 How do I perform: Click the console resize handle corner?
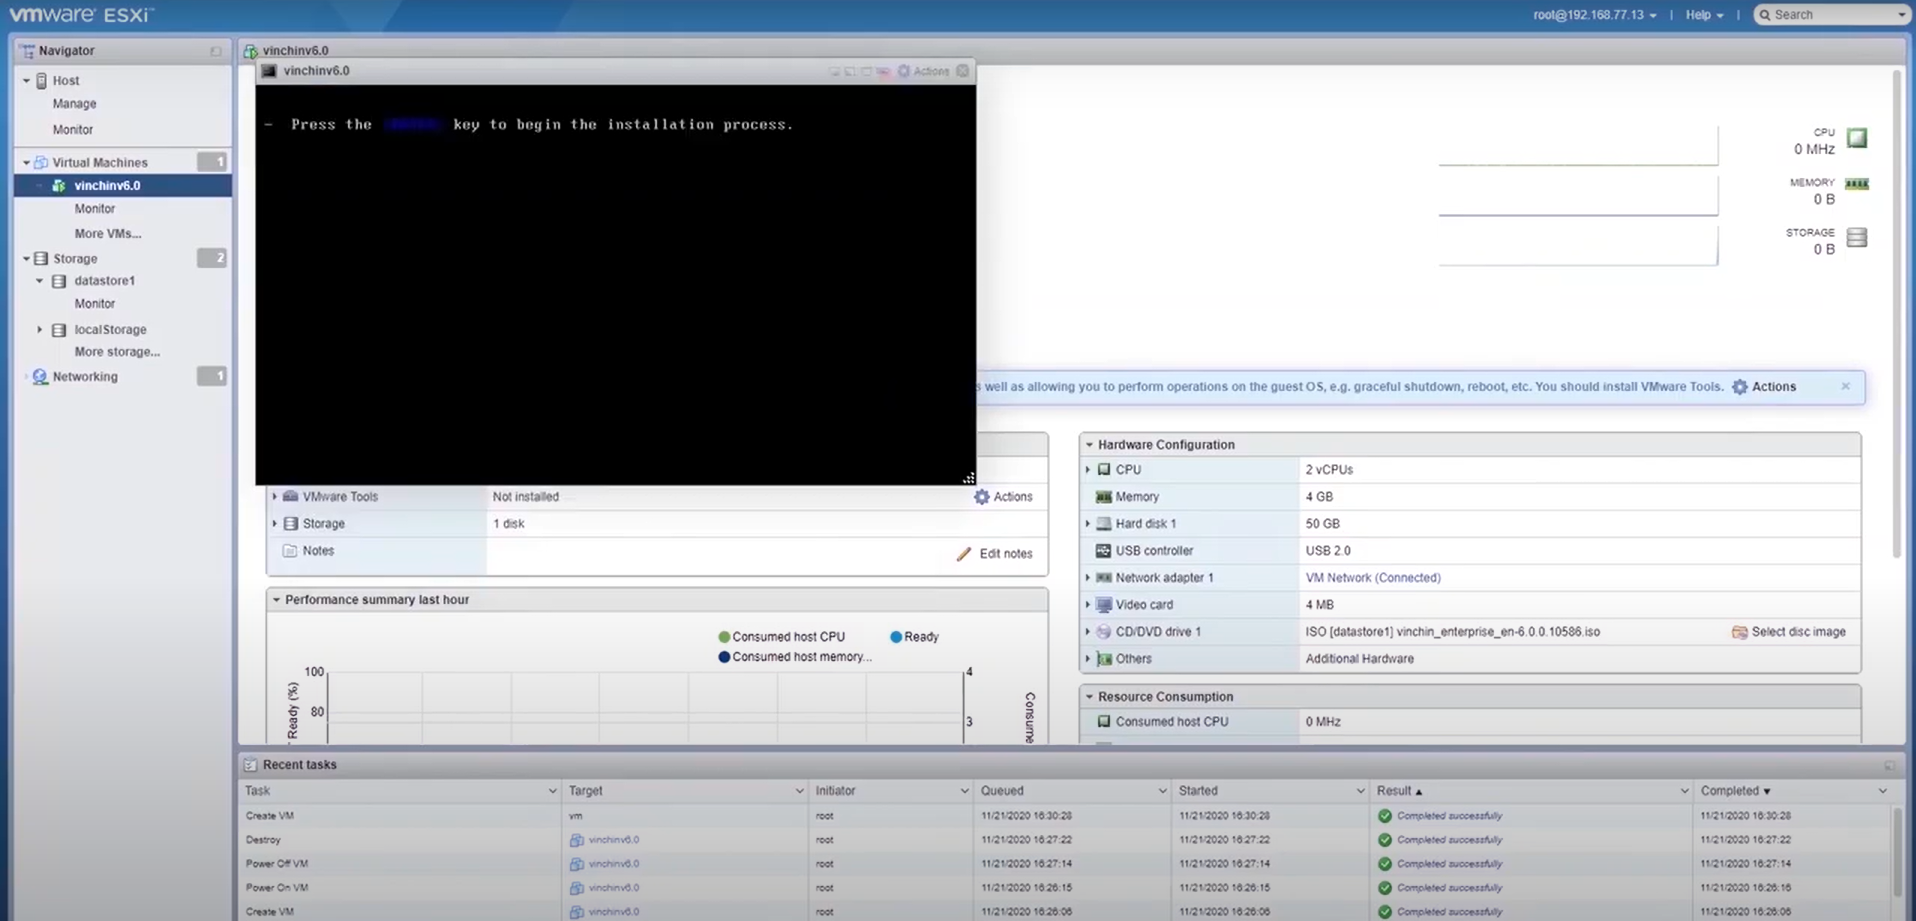968,478
